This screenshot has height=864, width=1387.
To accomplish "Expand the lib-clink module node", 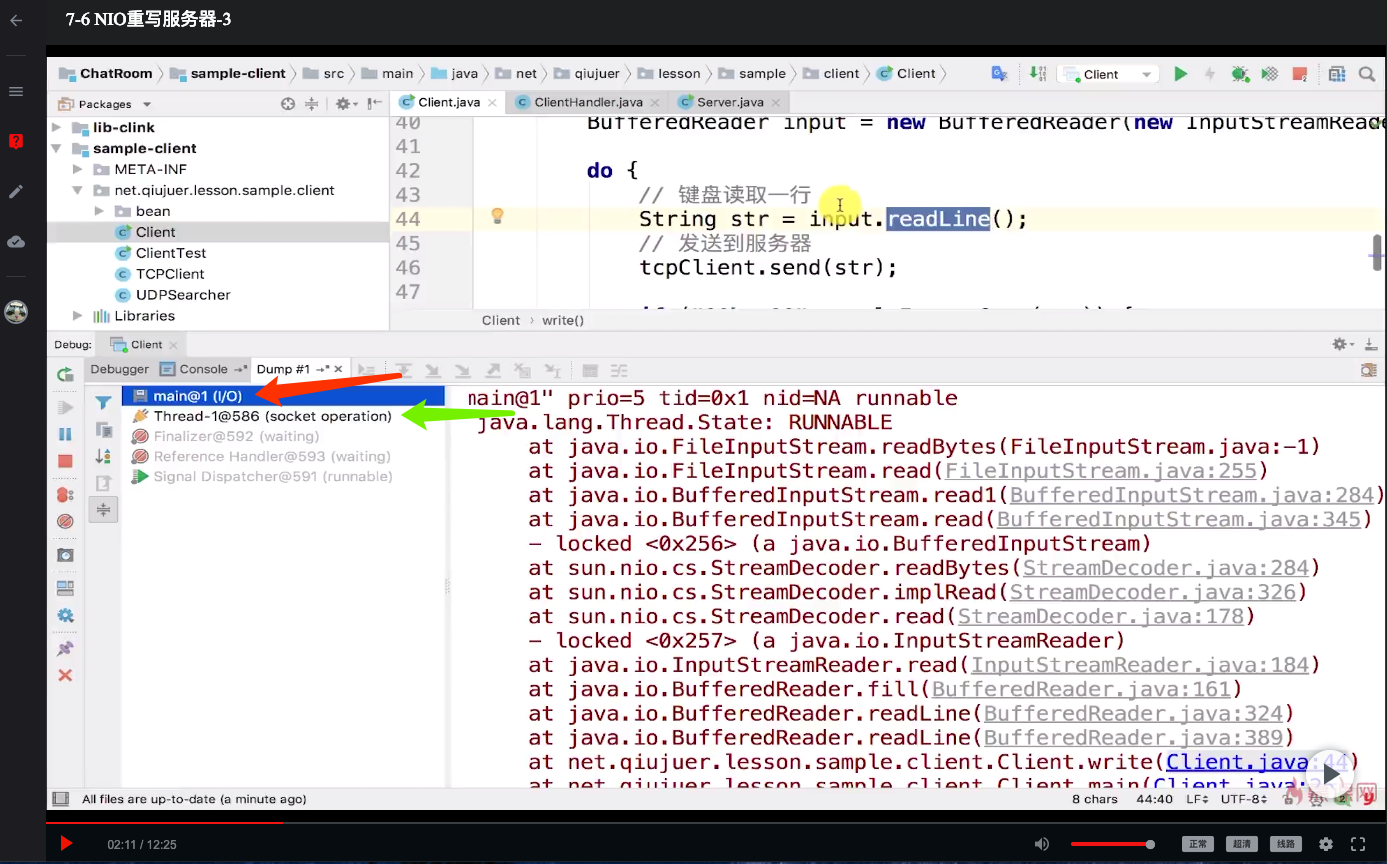I will [56, 128].
